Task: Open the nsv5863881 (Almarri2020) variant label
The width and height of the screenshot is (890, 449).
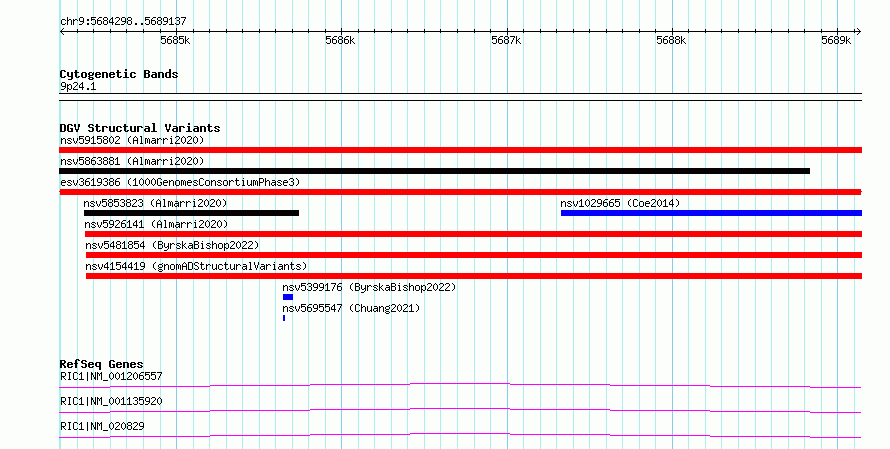Action: coord(132,161)
